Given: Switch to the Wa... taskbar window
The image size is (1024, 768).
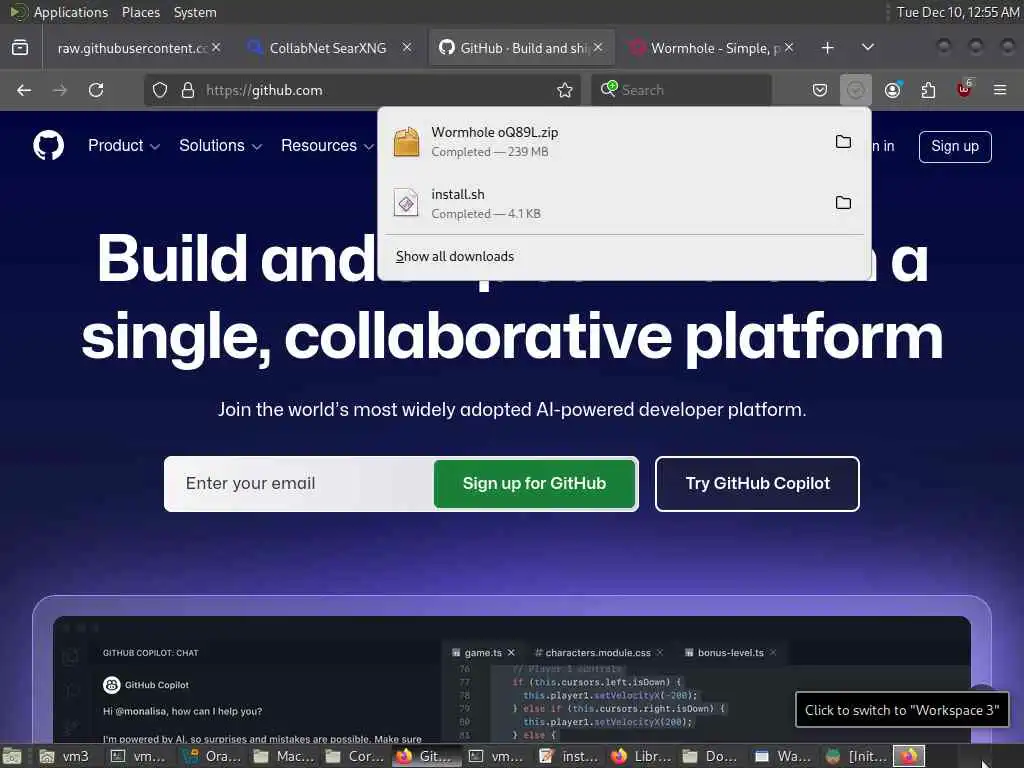Looking at the screenshot, I should 783,756.
